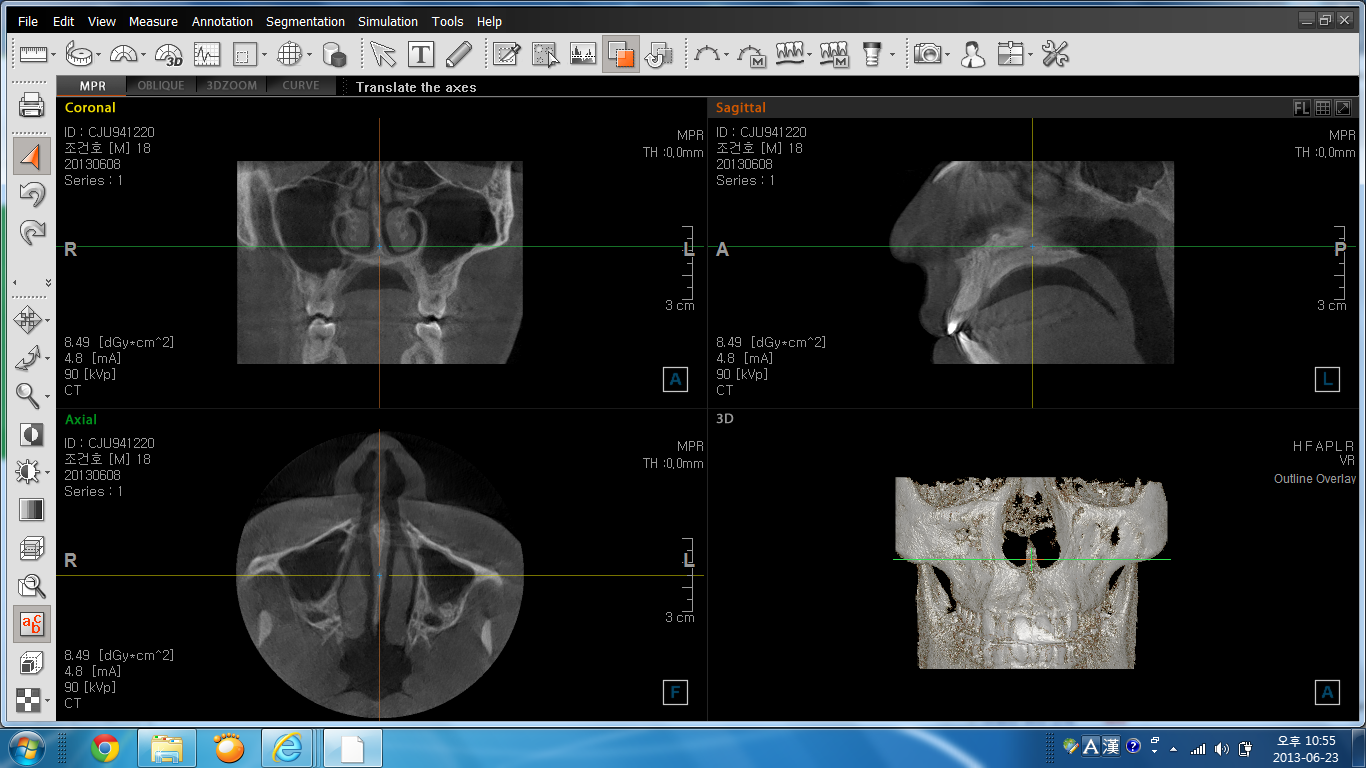Click the 3D box view icon

32,662
